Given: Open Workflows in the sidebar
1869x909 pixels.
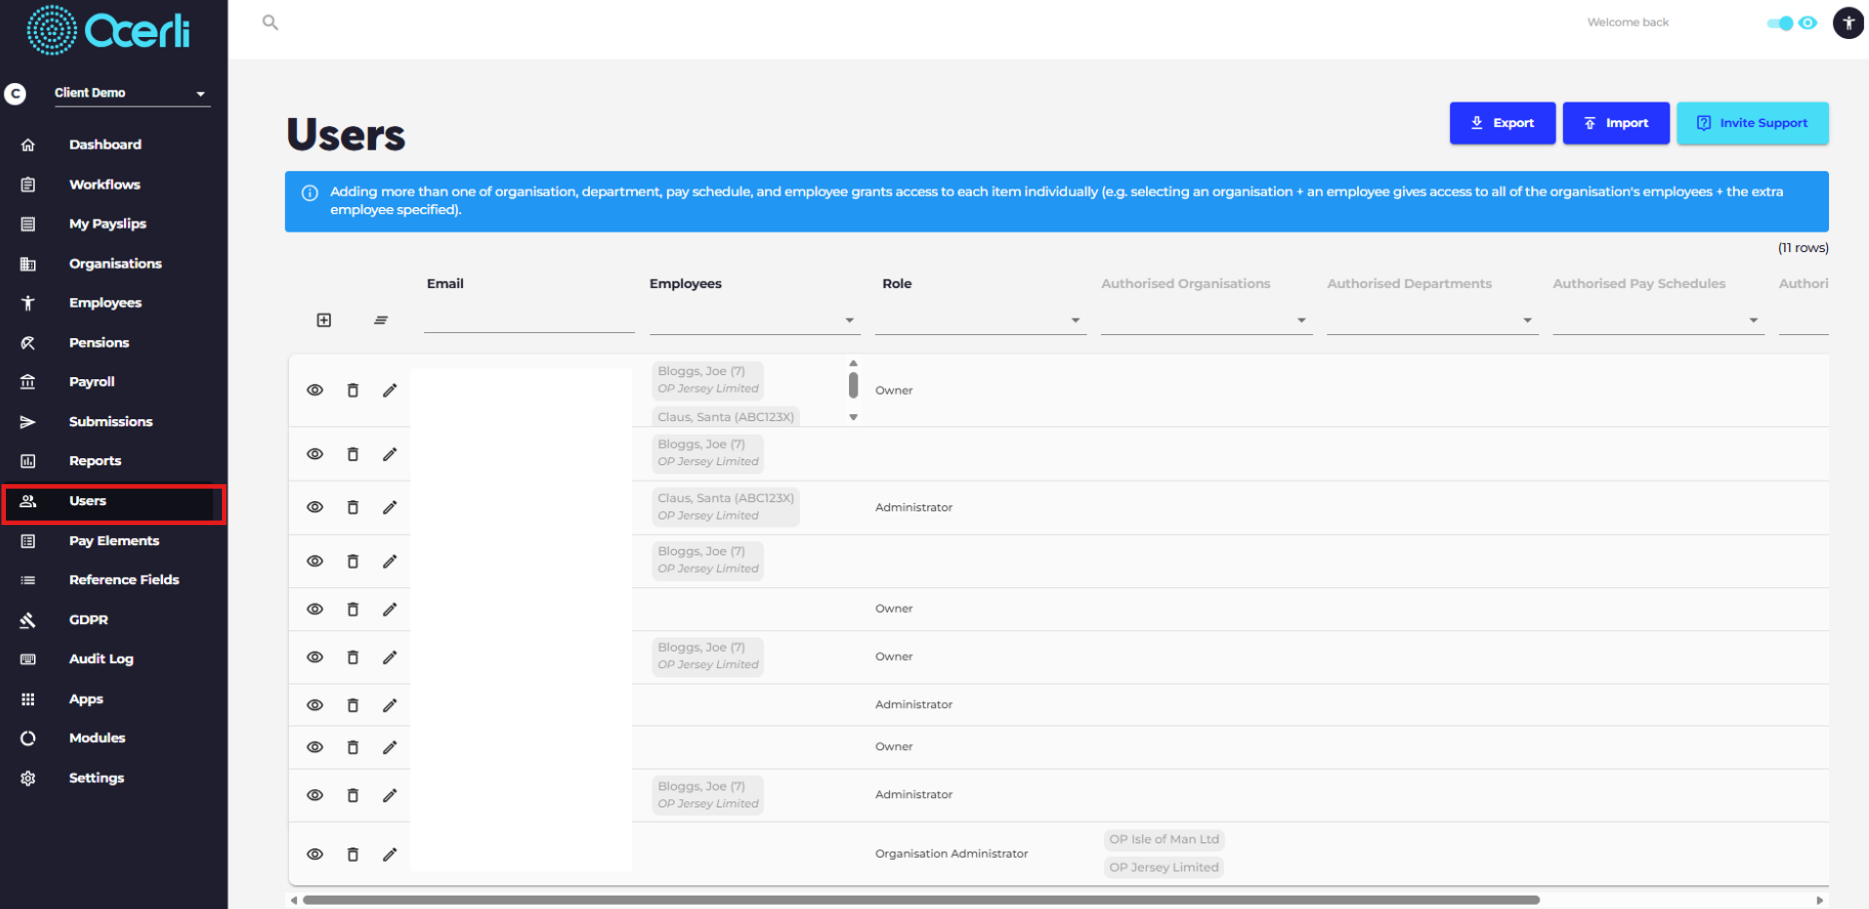Looking at the screenshot, I should [x=104, y=185].
